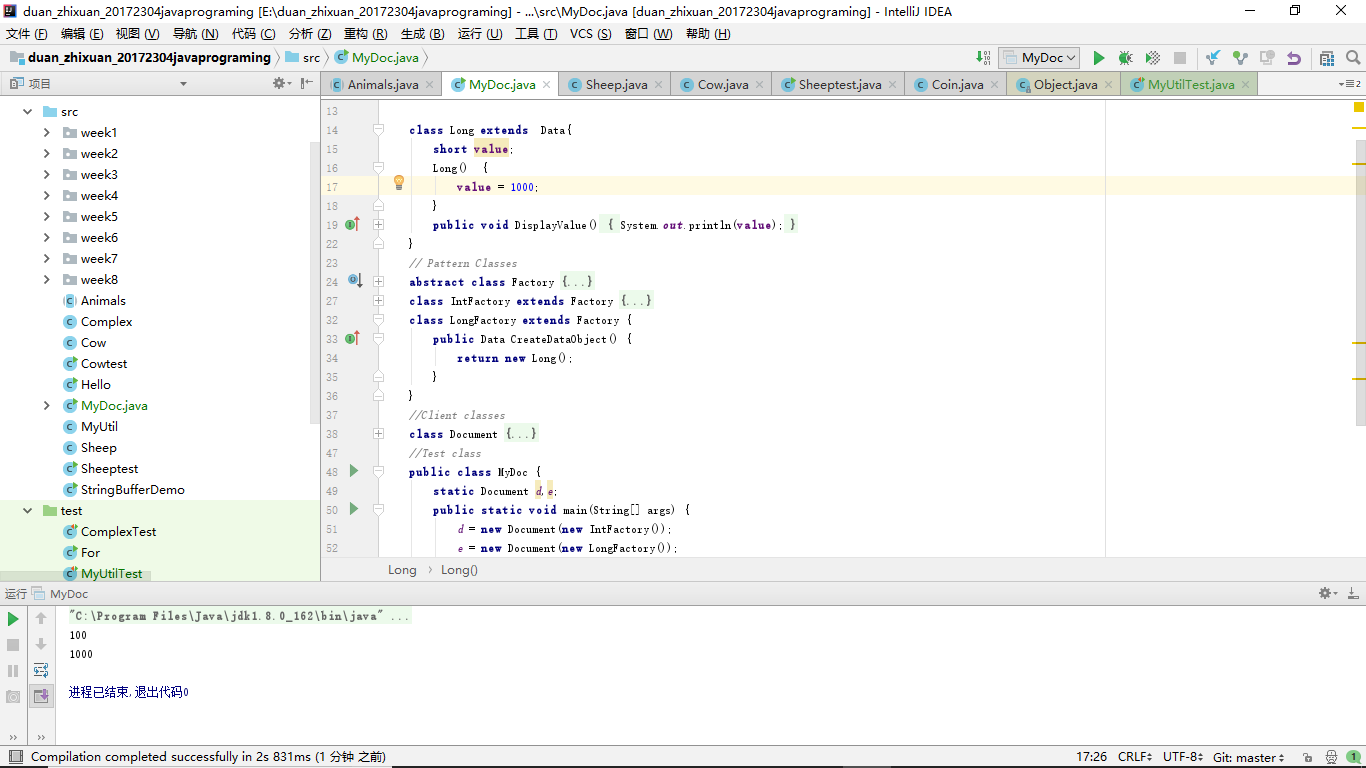Toggle soft-wrap in the run console
This screenshot has height=768, width=1366.
point(41,670)
